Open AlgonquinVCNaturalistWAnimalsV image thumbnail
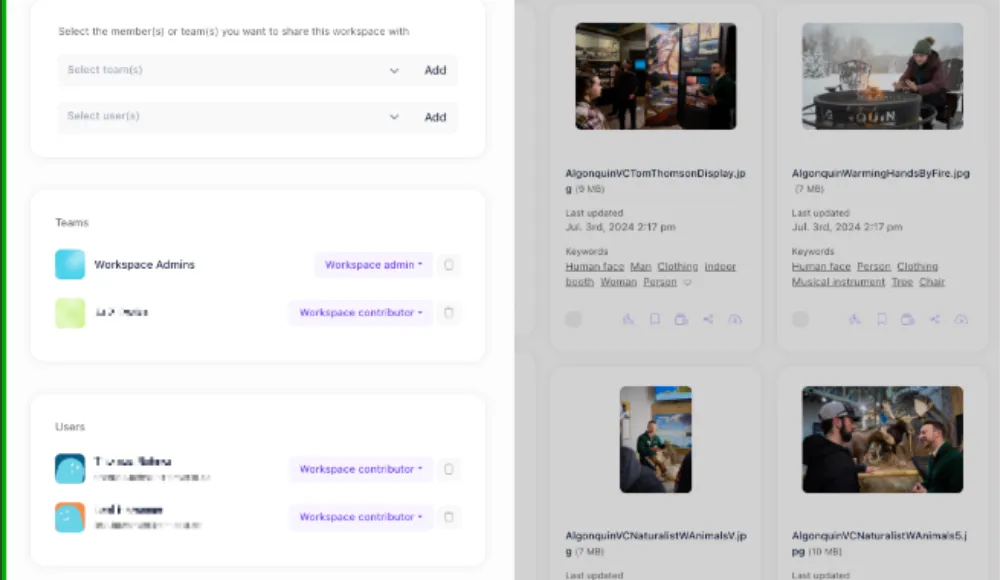The width and height of the screenshot is (1000, 580). tap(656, 439)
